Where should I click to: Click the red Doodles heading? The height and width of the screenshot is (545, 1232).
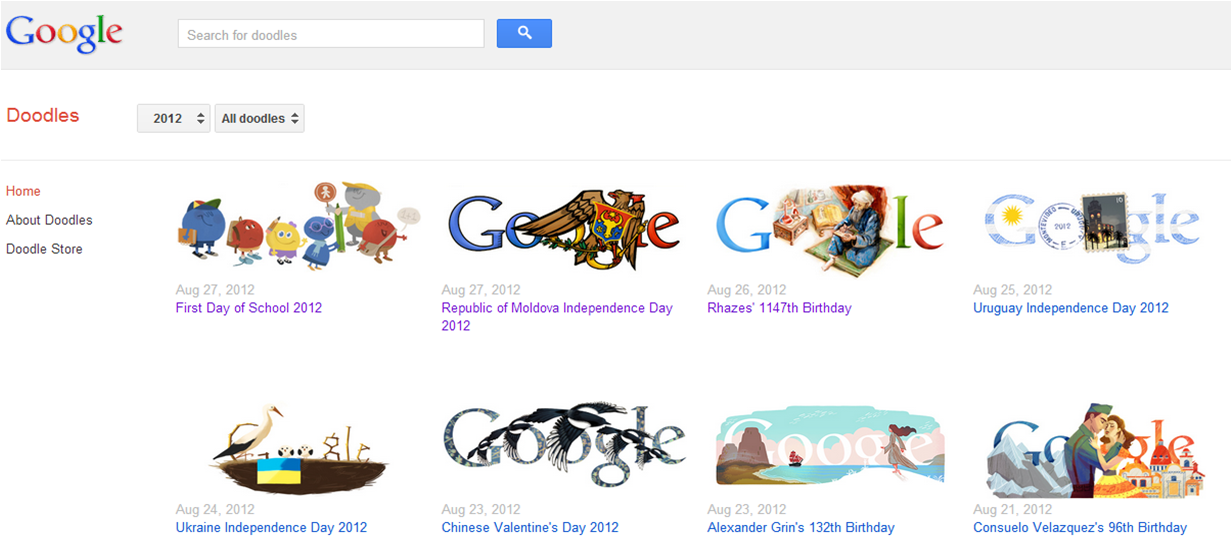point(43,116)
